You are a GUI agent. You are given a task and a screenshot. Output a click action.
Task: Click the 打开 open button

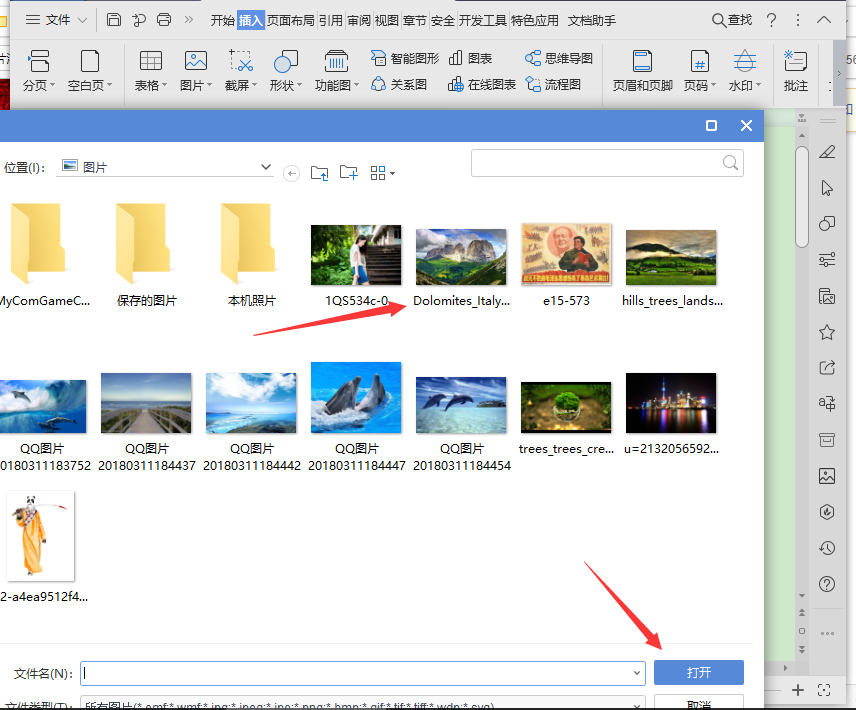click(x=699, y=672)
